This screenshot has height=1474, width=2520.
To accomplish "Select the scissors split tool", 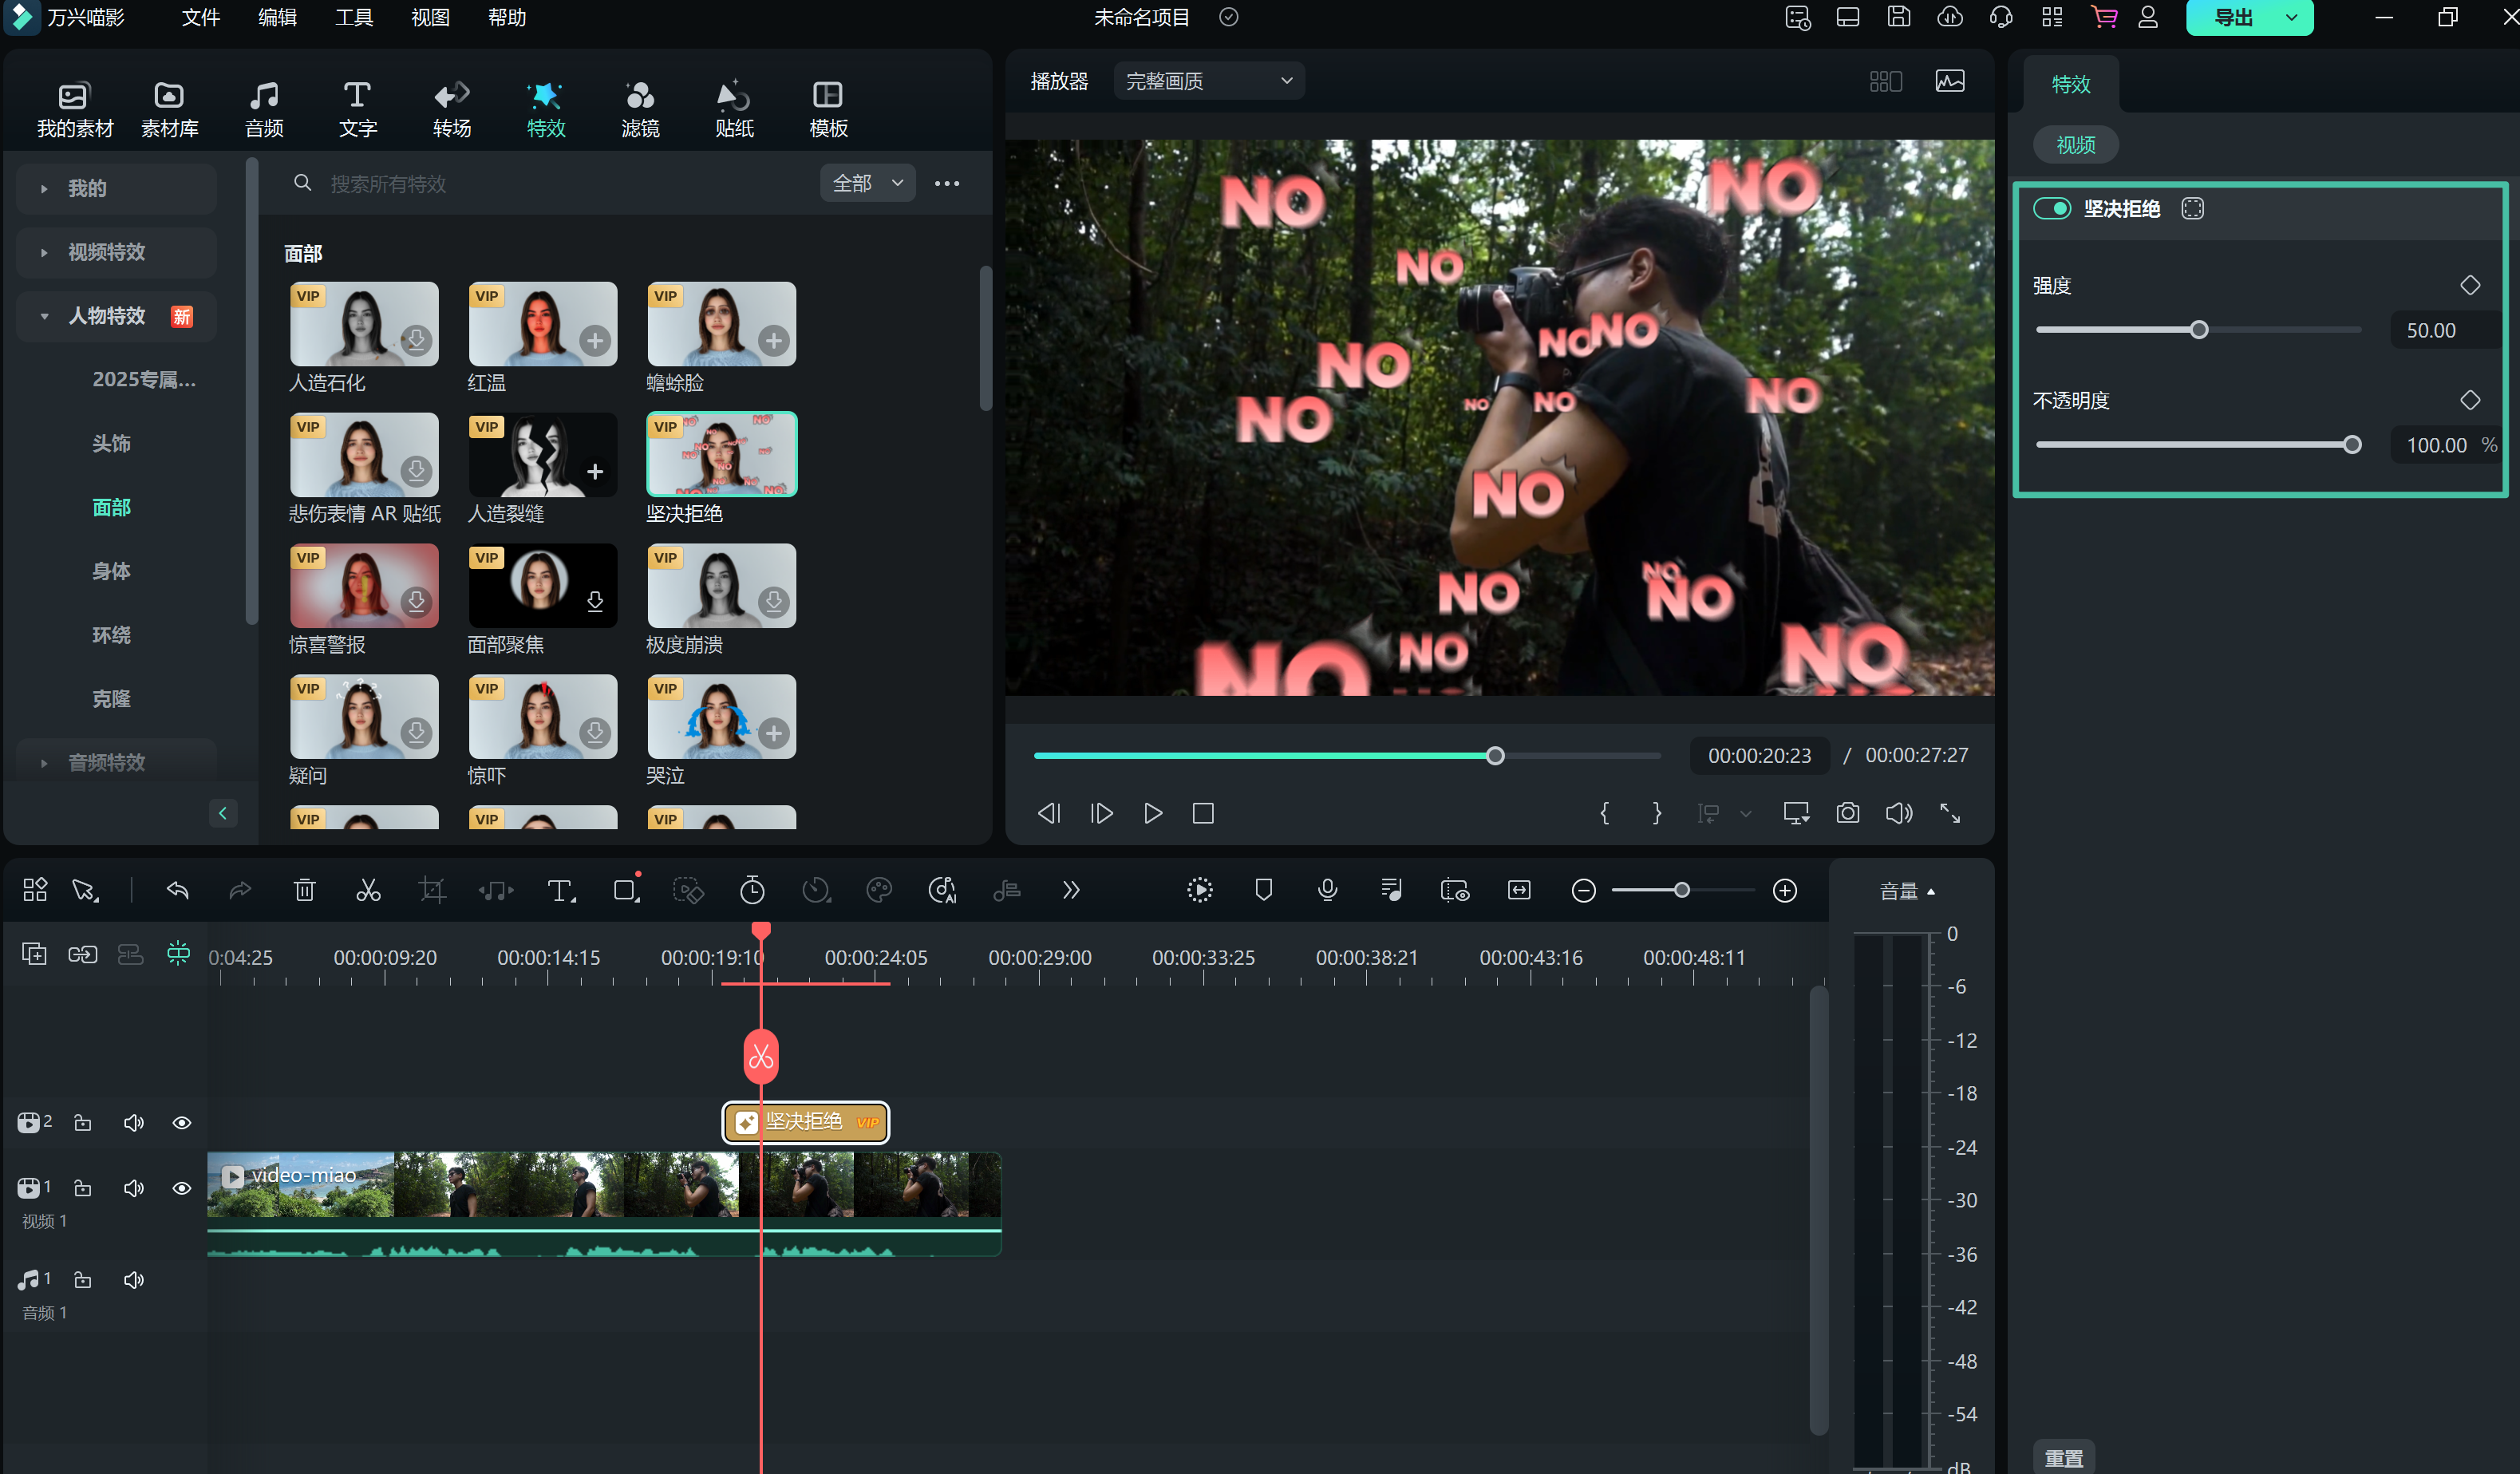I will point(369,890).
